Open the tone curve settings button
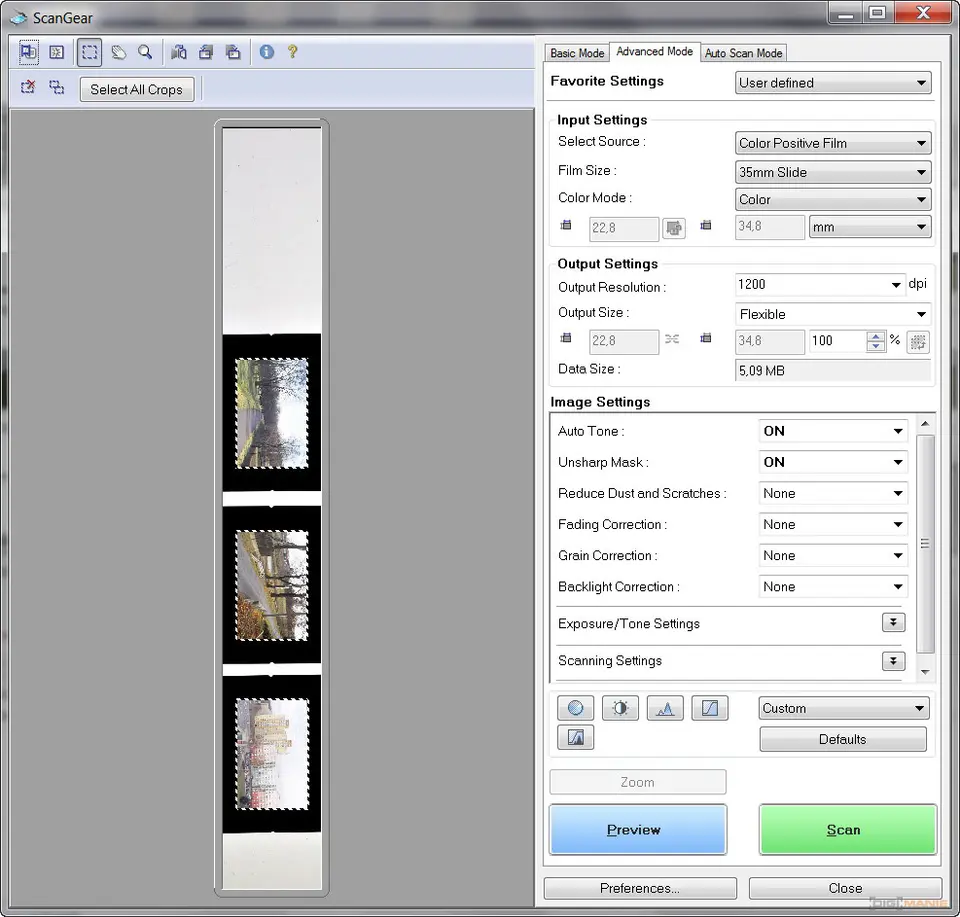960x917 pixels. click(x=709, y=708)
